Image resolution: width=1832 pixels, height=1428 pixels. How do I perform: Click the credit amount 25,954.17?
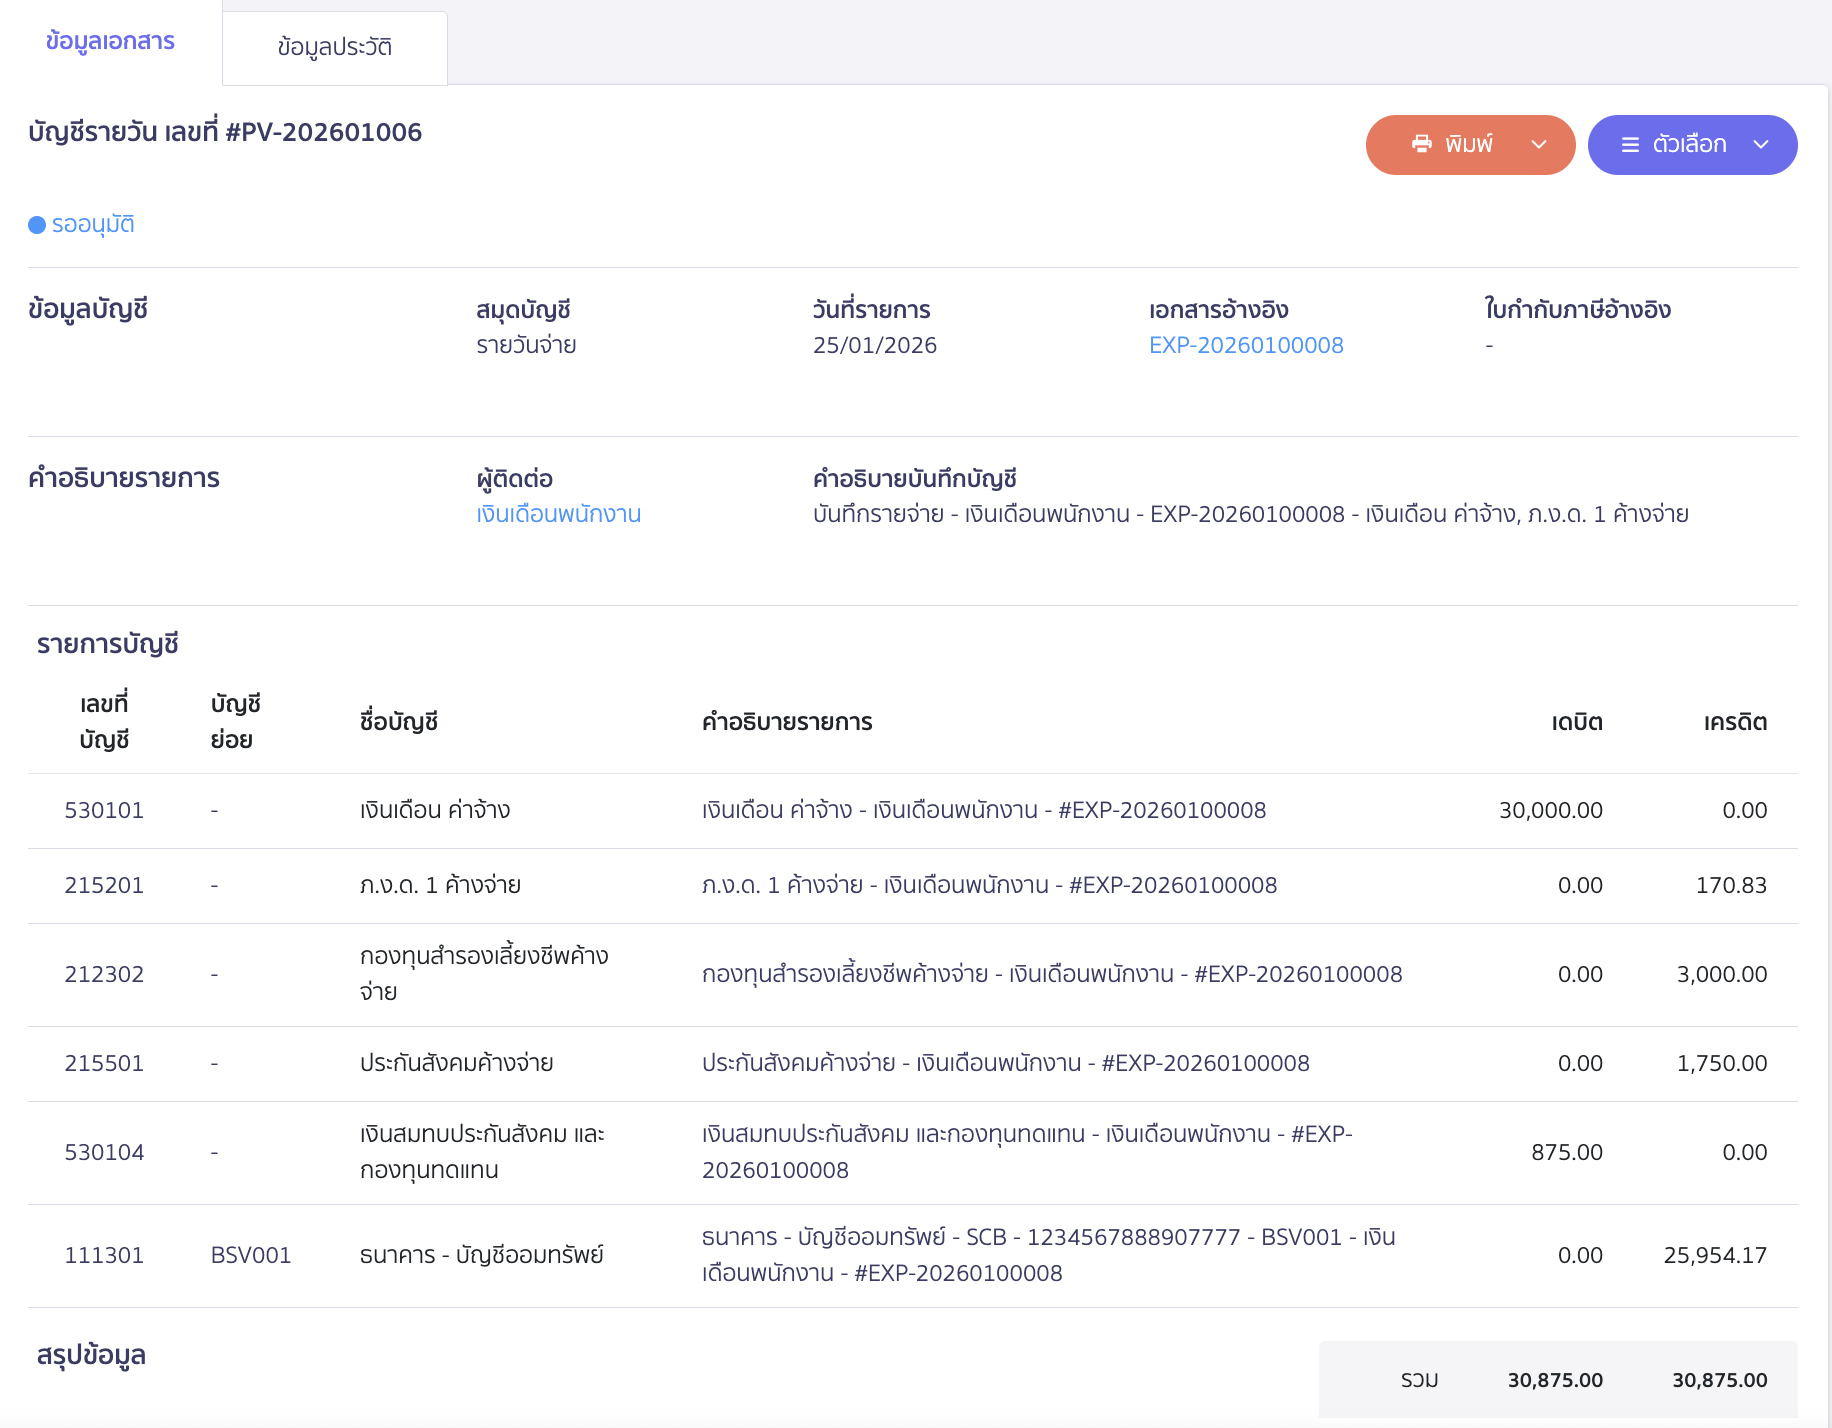[x=1714, y=1255]
